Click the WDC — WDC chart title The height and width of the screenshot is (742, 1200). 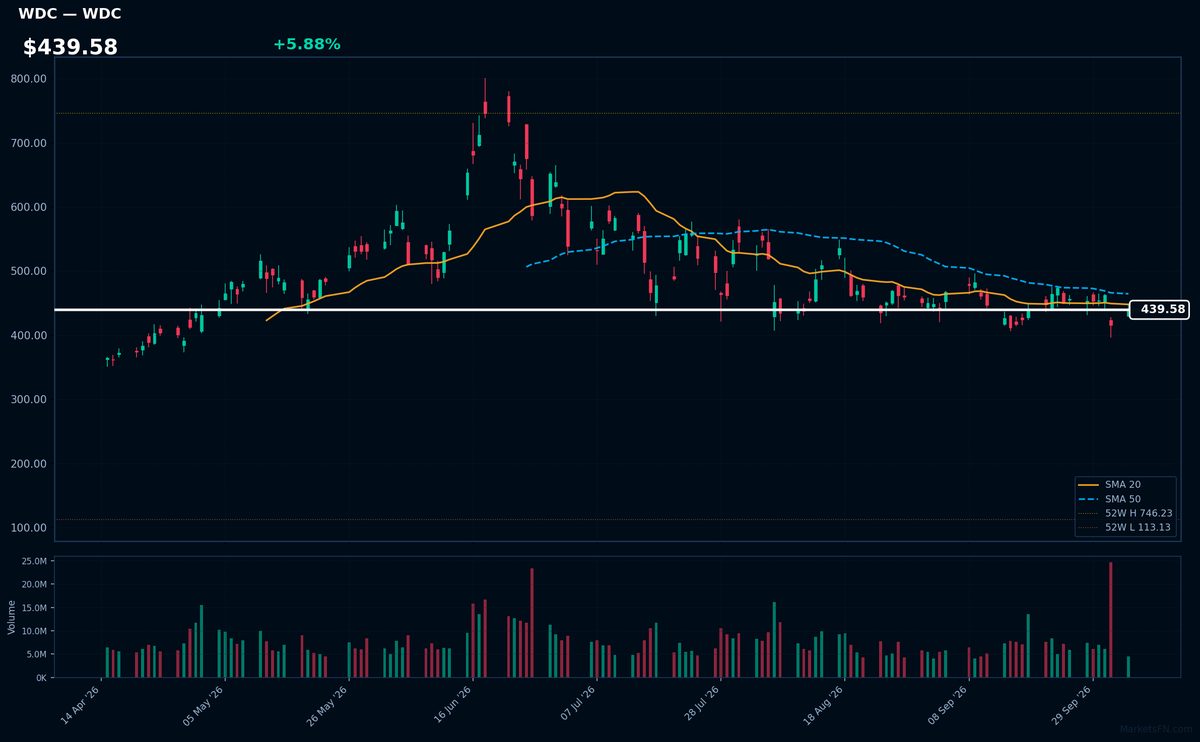[70, 14]
